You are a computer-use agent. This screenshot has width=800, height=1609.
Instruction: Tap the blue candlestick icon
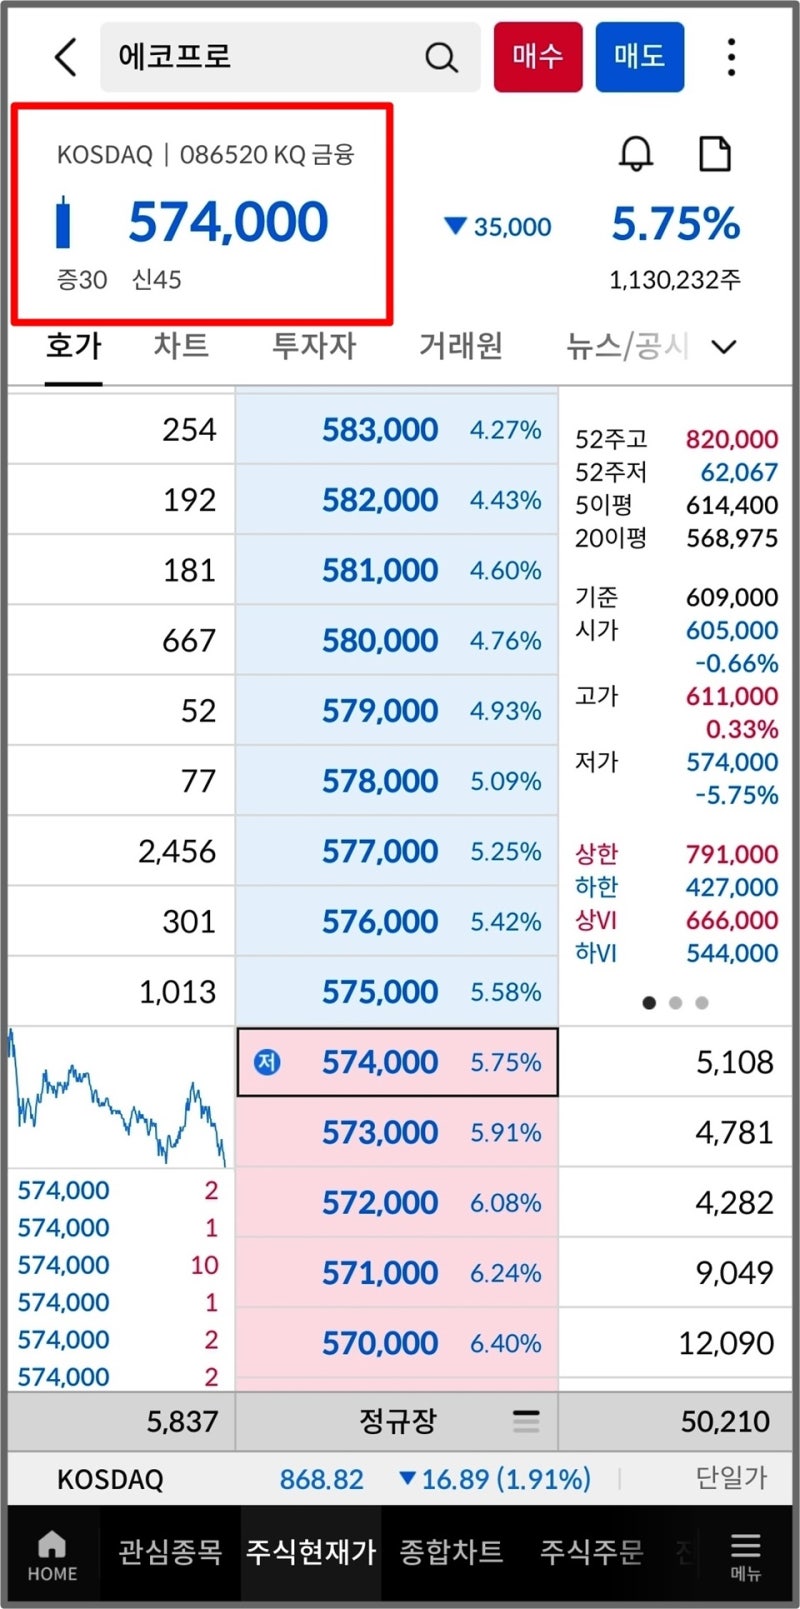[63, 222]
